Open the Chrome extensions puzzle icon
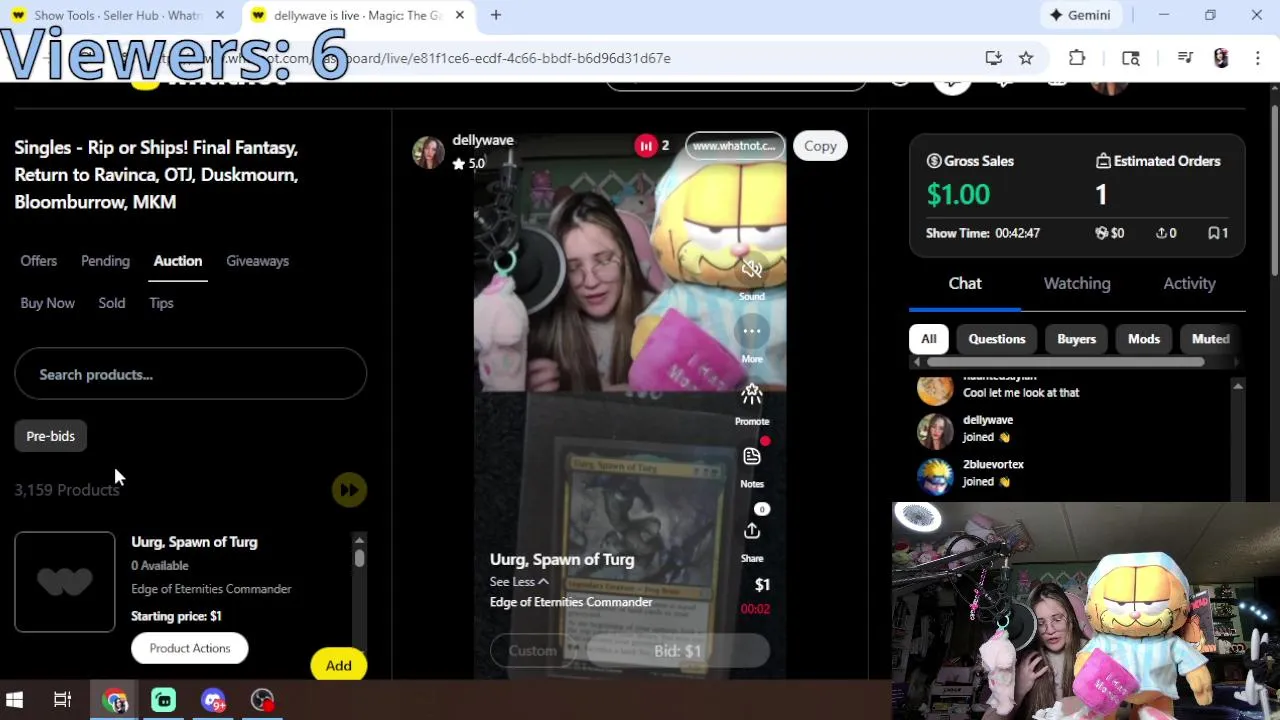Image resolution: width=1280 pixels, height=720 pixels. pos(1077,58)
